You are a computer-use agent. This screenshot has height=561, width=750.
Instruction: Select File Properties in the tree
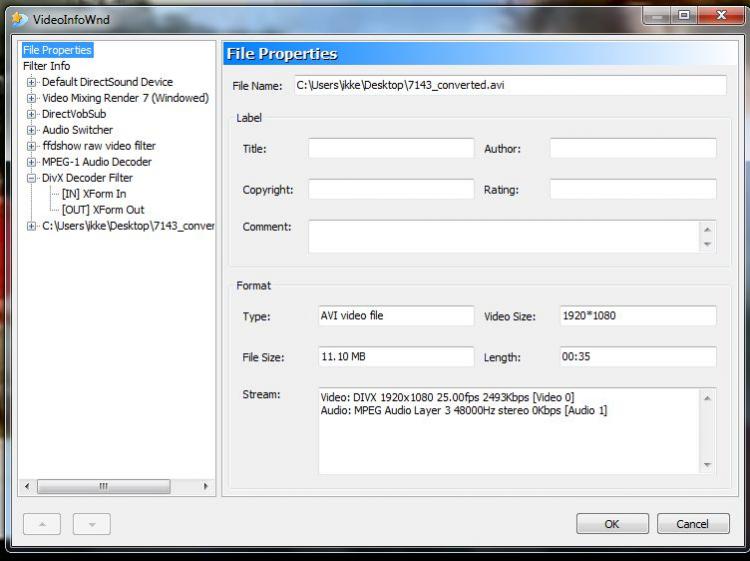57,50
